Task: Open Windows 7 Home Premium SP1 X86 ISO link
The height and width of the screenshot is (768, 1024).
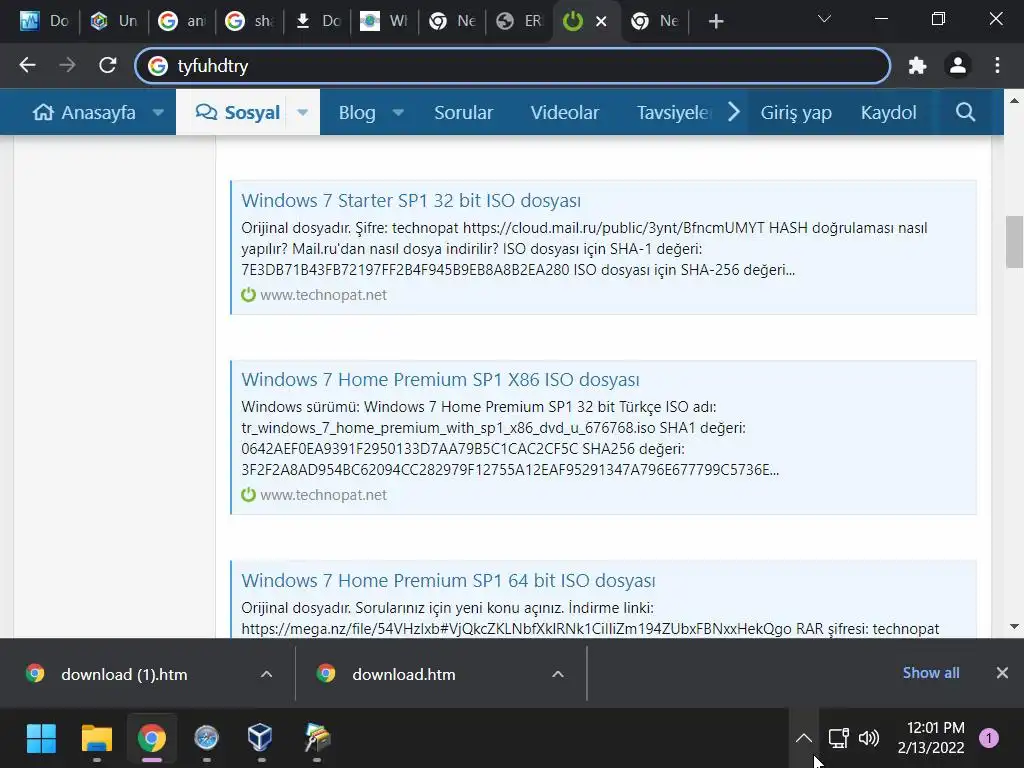Action: pos(440,379)
